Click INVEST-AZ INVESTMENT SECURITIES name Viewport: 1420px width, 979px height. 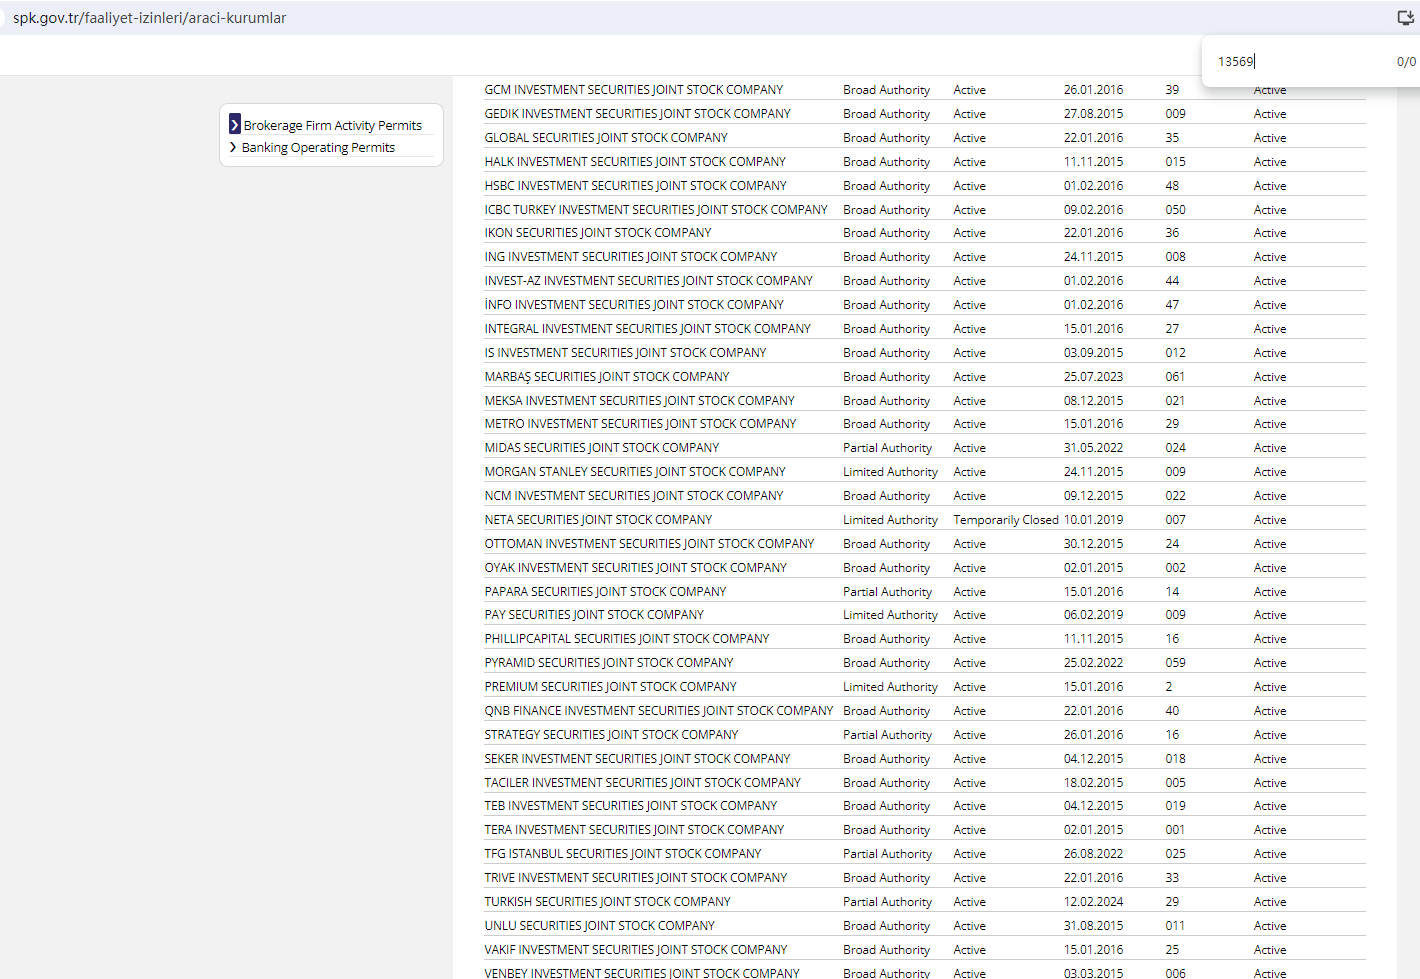click(649, 281)
